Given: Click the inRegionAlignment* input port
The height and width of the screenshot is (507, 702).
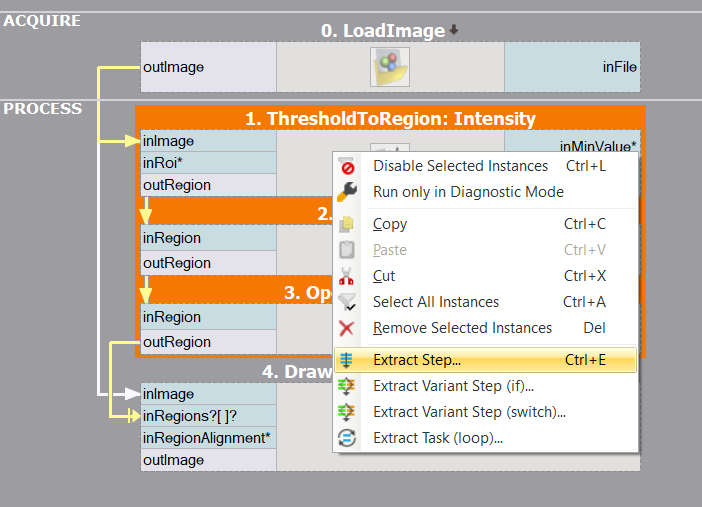Looking at the screenshot, I should tap(208, 438).
